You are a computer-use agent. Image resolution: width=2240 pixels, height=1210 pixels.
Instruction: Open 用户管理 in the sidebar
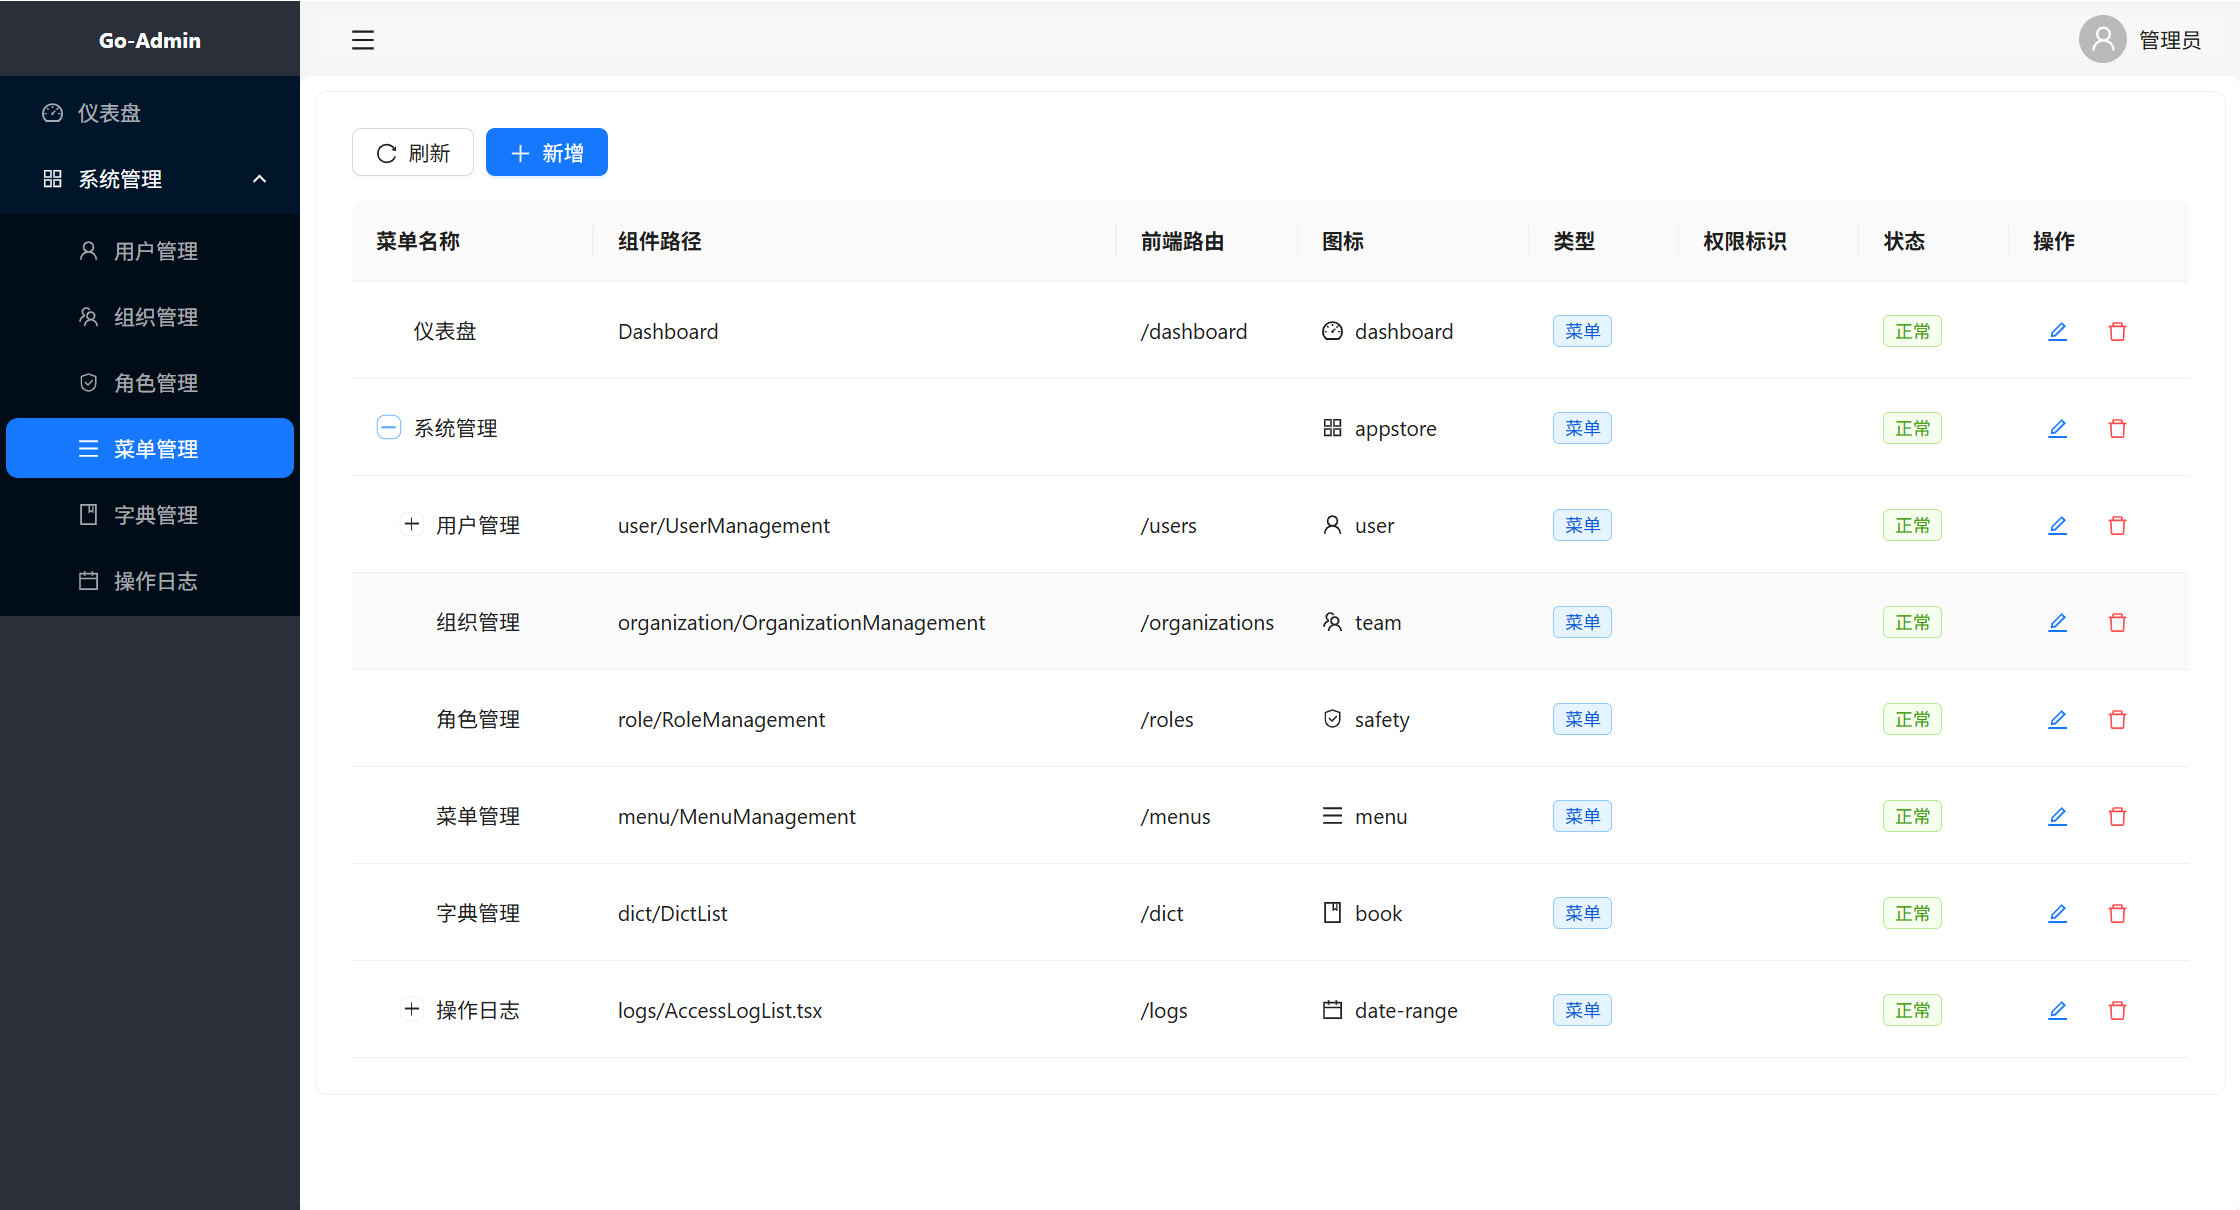pos(155,251)
